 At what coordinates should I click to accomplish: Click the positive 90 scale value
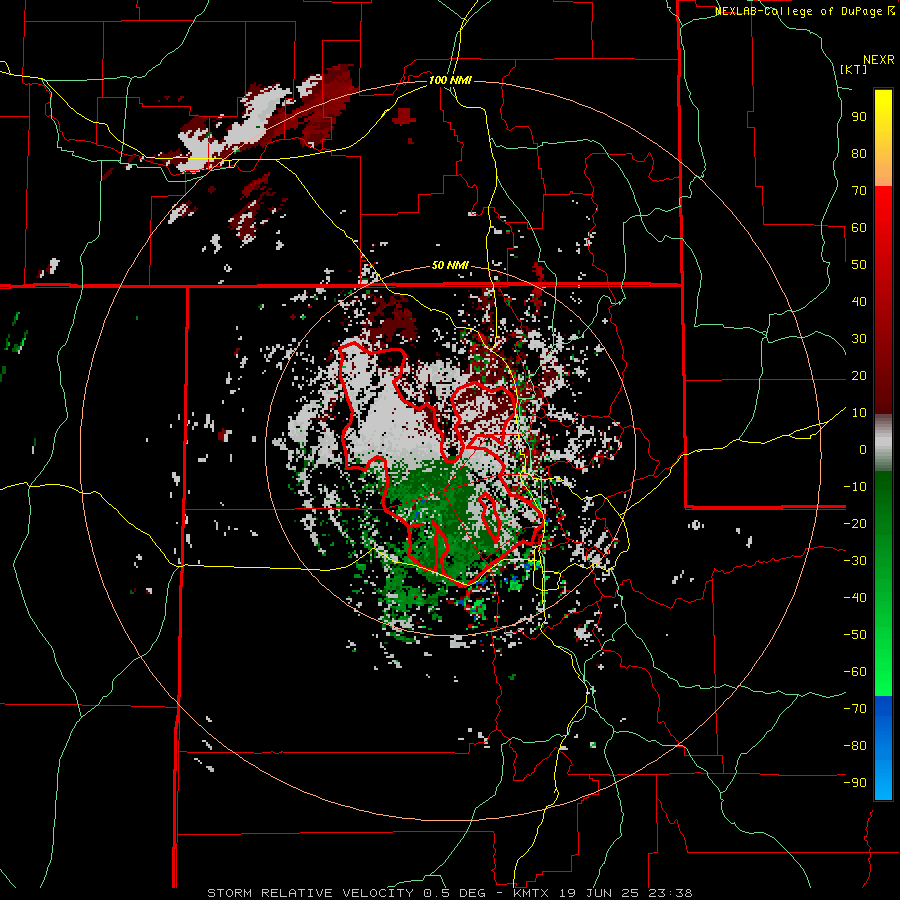(x=859, y=117)
